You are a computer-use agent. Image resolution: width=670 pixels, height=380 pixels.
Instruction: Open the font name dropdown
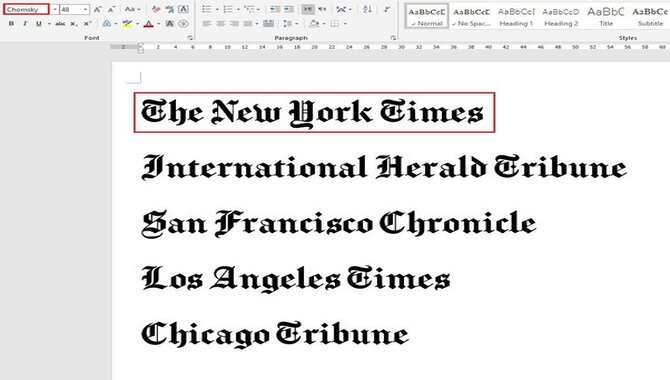tap(55, 9)
